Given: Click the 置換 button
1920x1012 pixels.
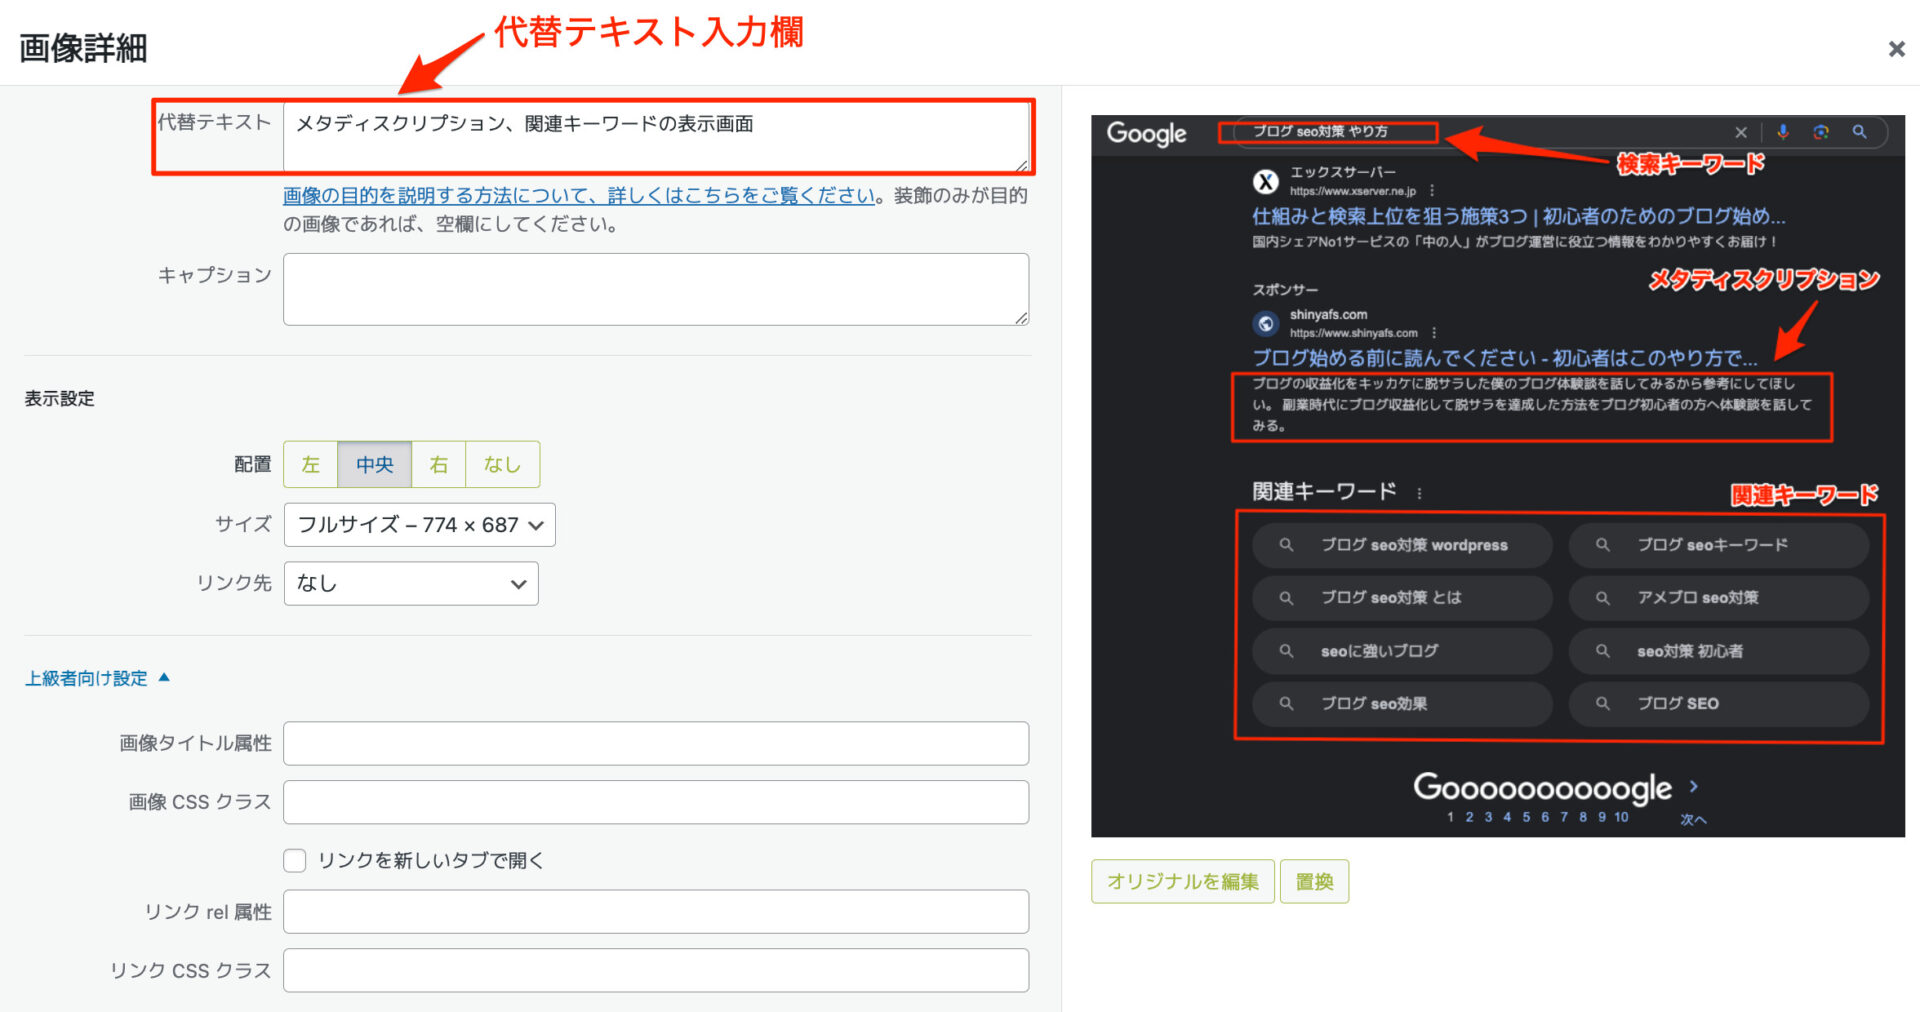Looking at the screenshot, I should pos(1315,882).
